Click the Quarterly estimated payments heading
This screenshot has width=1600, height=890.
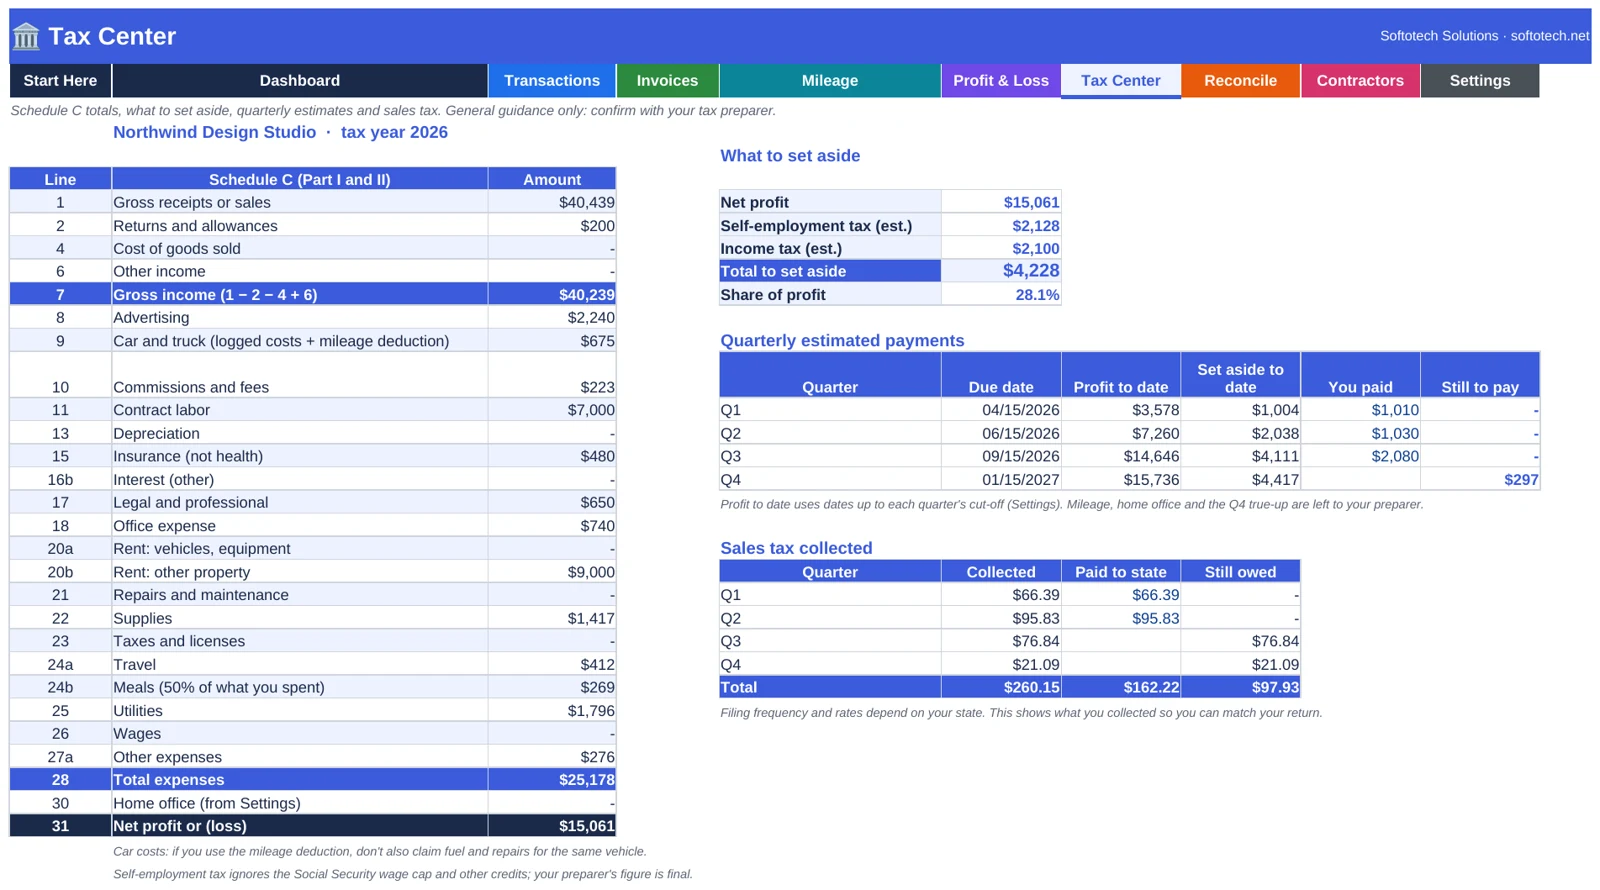click(x=842, y=341)
